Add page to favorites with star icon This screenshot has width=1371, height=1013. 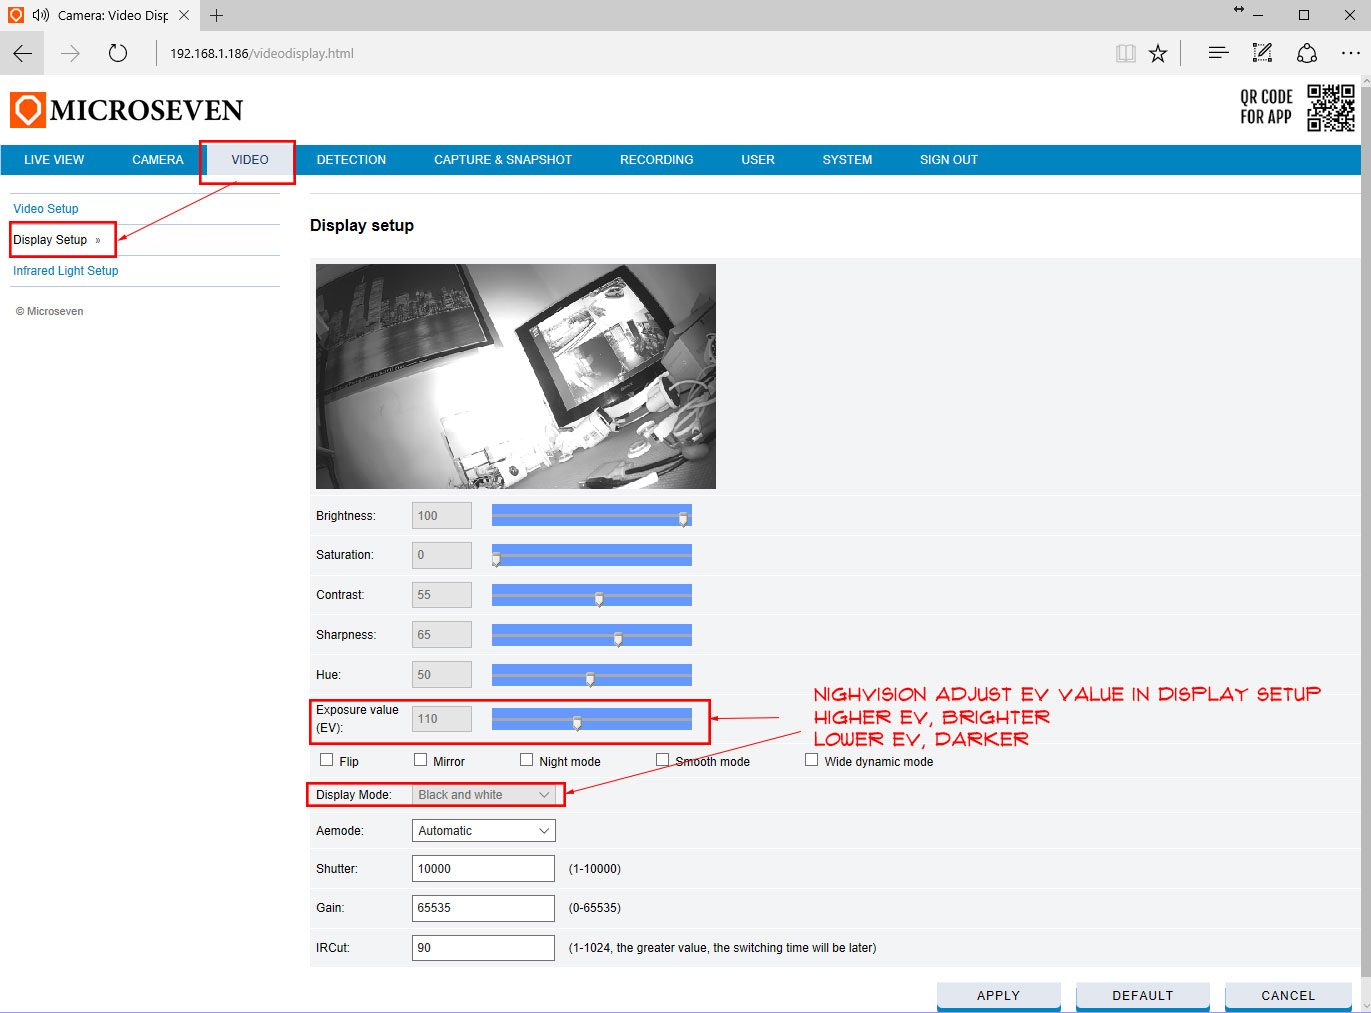(x=1158, y=54)
